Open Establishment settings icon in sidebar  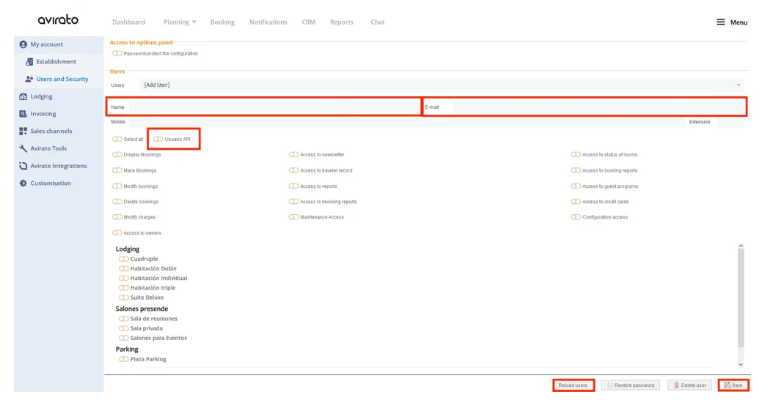(29, 61)
